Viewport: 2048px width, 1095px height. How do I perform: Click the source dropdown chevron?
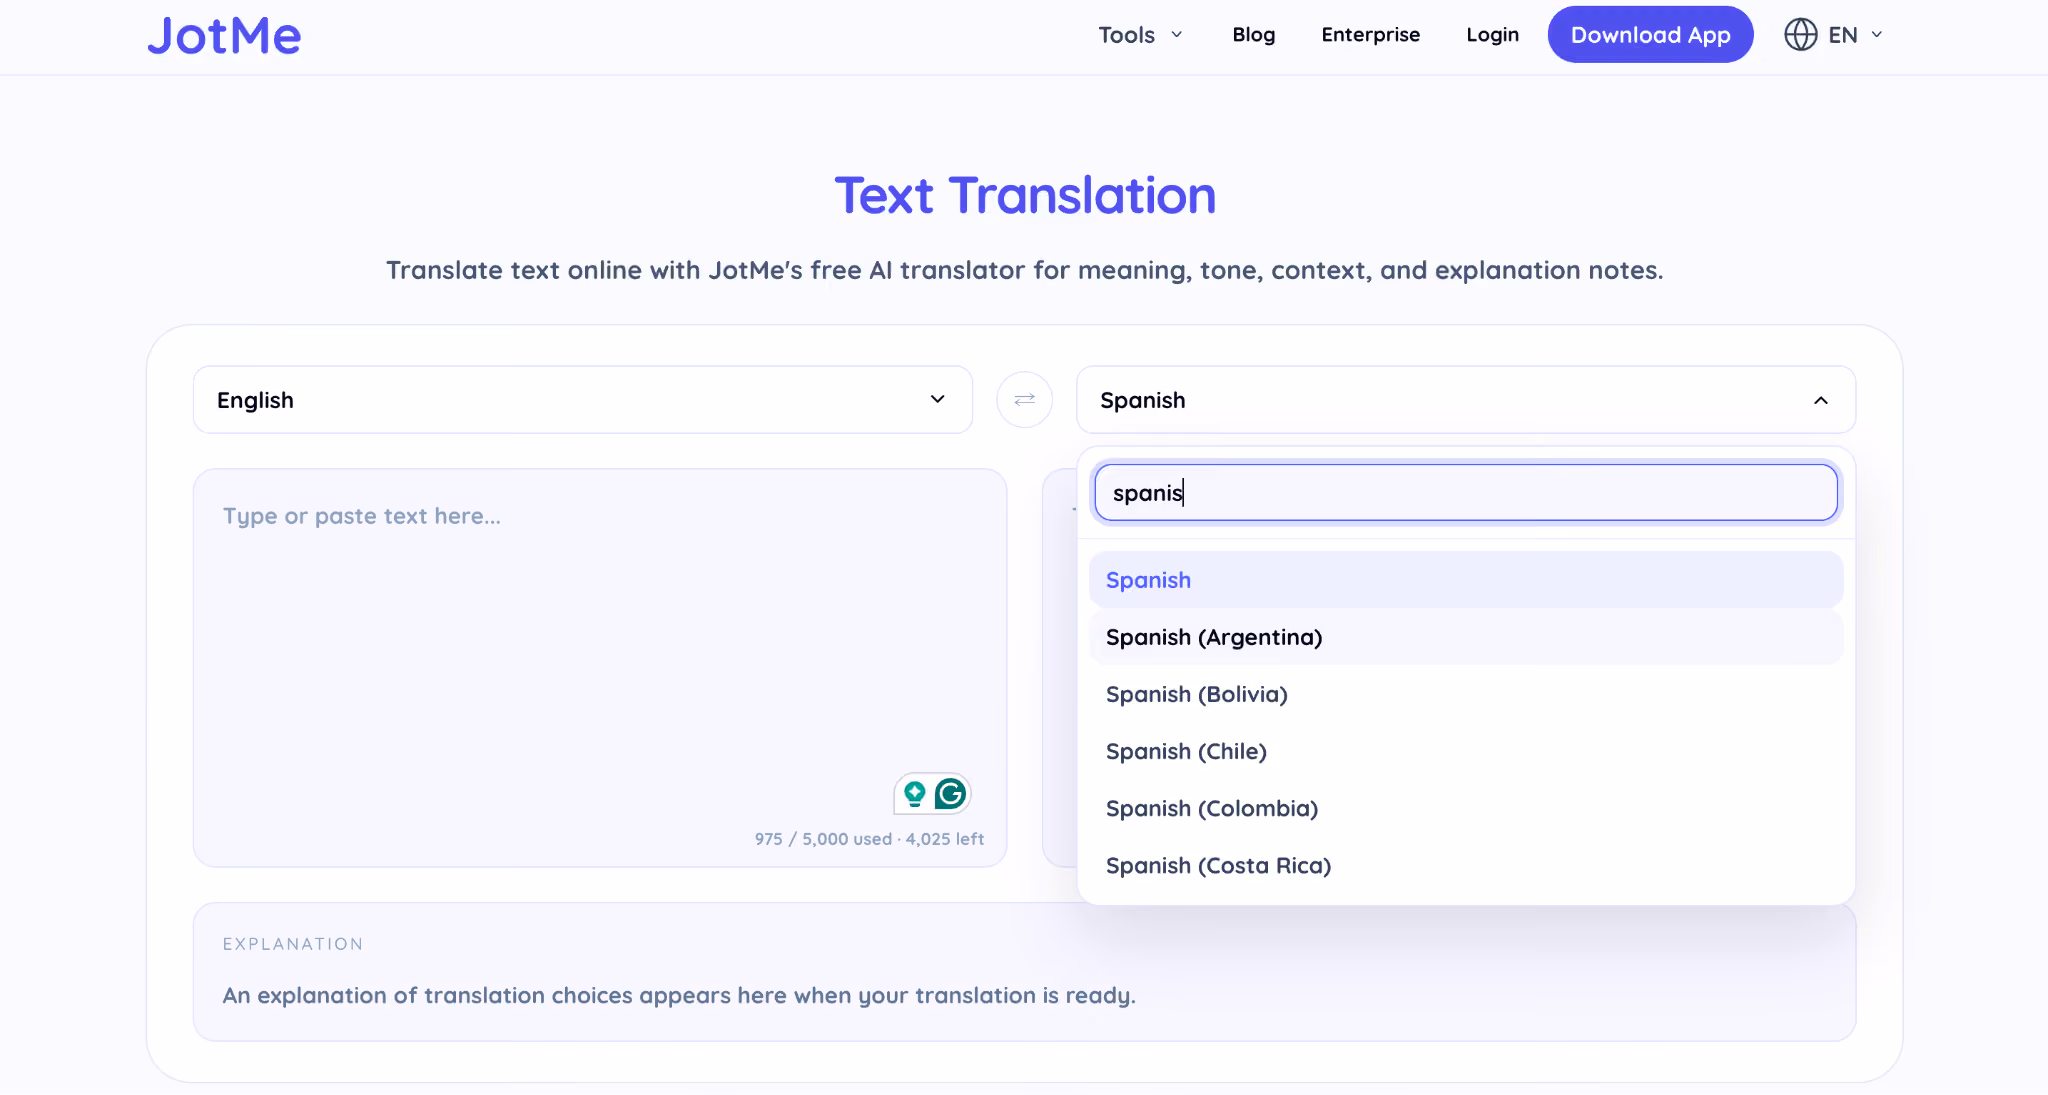click(937, 400)
